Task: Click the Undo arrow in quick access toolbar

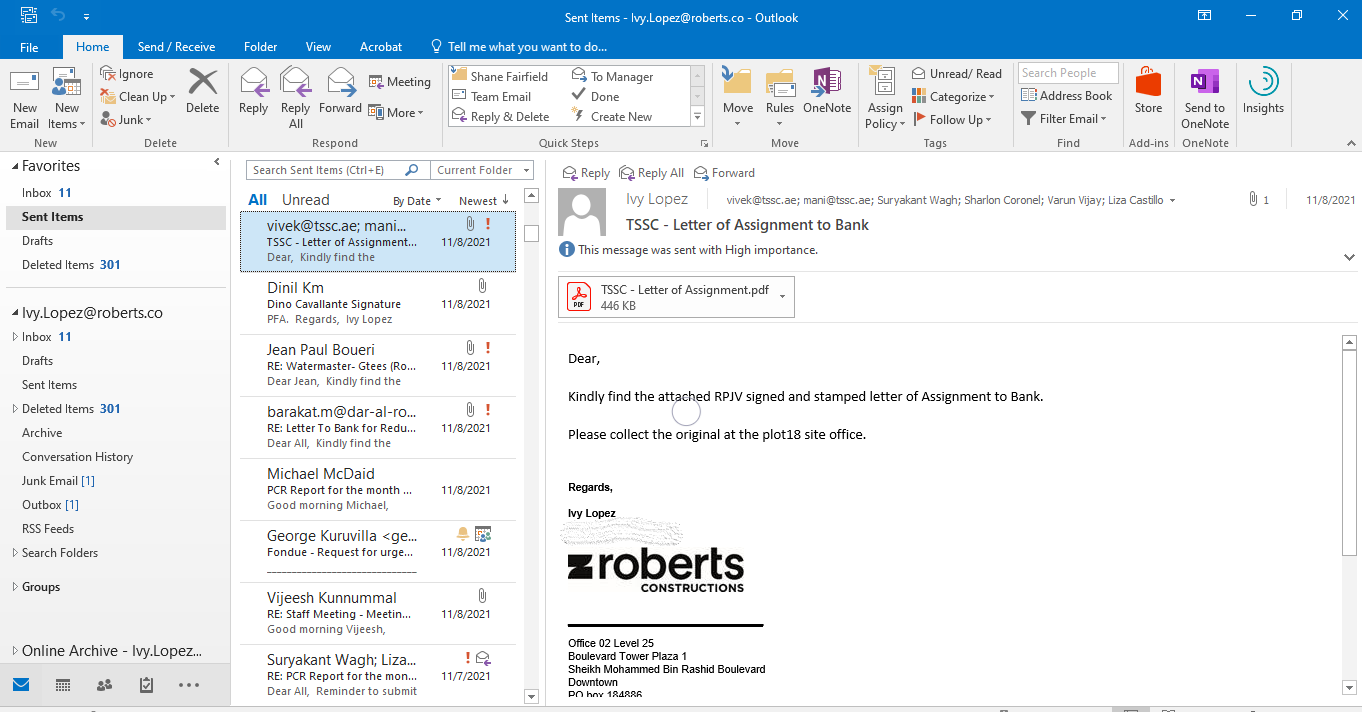Action: pos(58,16)
